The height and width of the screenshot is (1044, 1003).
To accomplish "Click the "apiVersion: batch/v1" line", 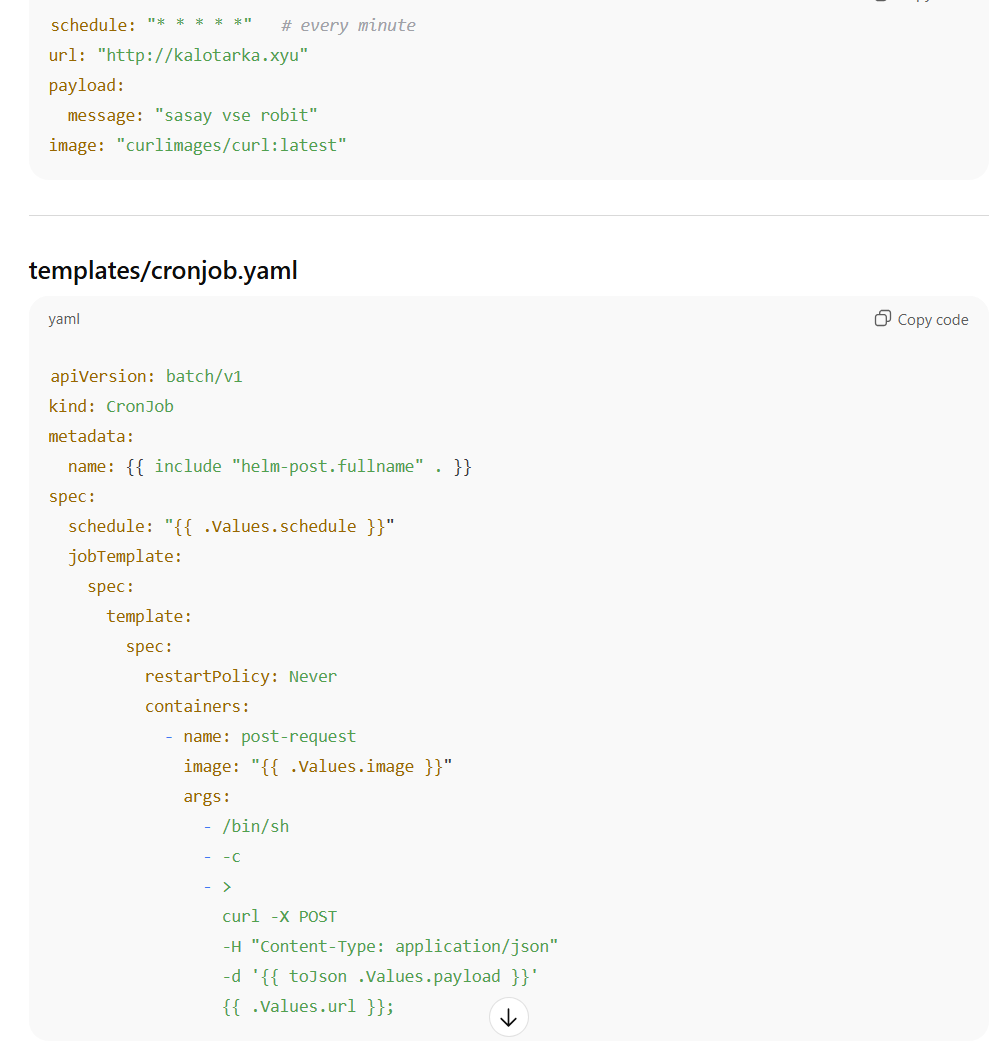I will [146, 376].
